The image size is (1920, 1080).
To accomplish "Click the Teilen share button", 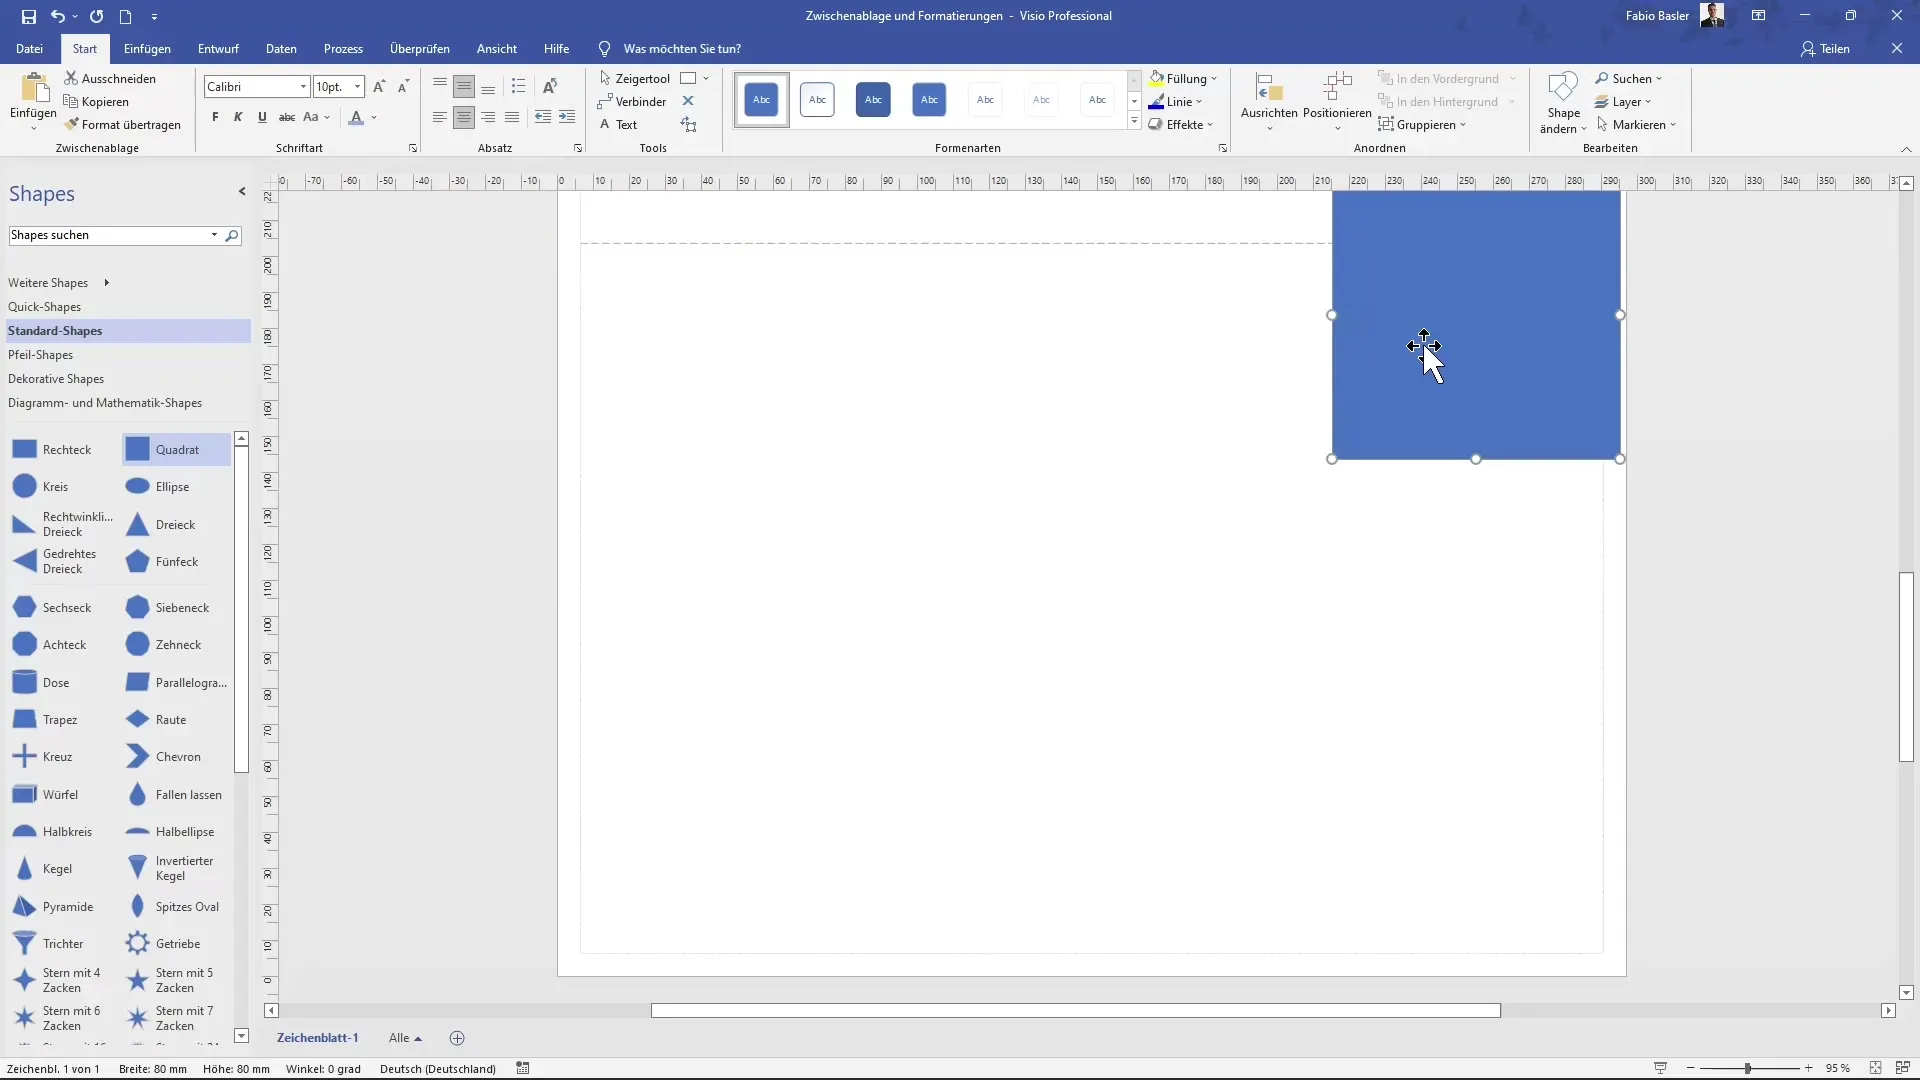I will [x=1825, y=48].
